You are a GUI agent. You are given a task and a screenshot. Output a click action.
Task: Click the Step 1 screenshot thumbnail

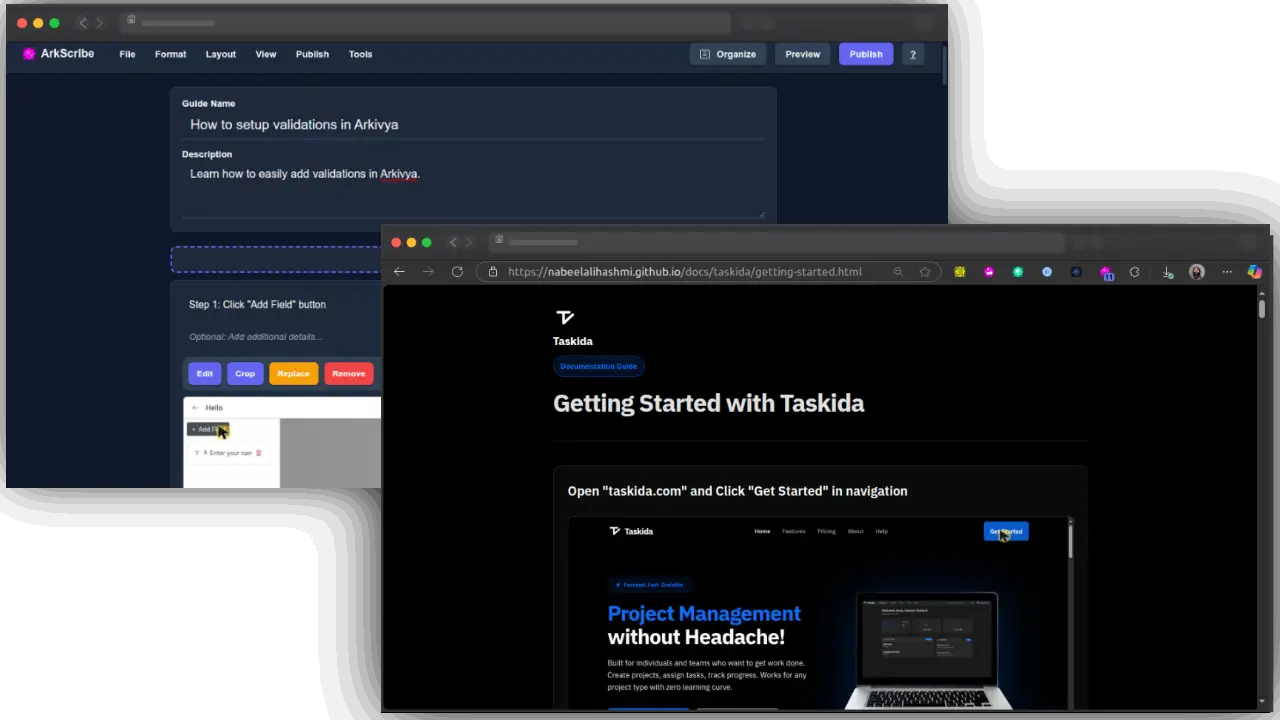(x=282, y=443)
